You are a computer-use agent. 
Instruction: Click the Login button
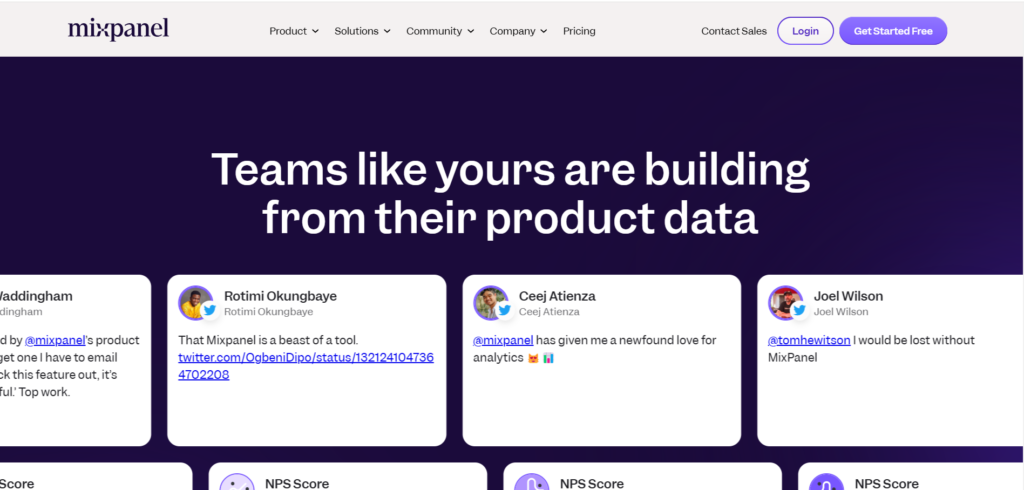pos(805,31)
